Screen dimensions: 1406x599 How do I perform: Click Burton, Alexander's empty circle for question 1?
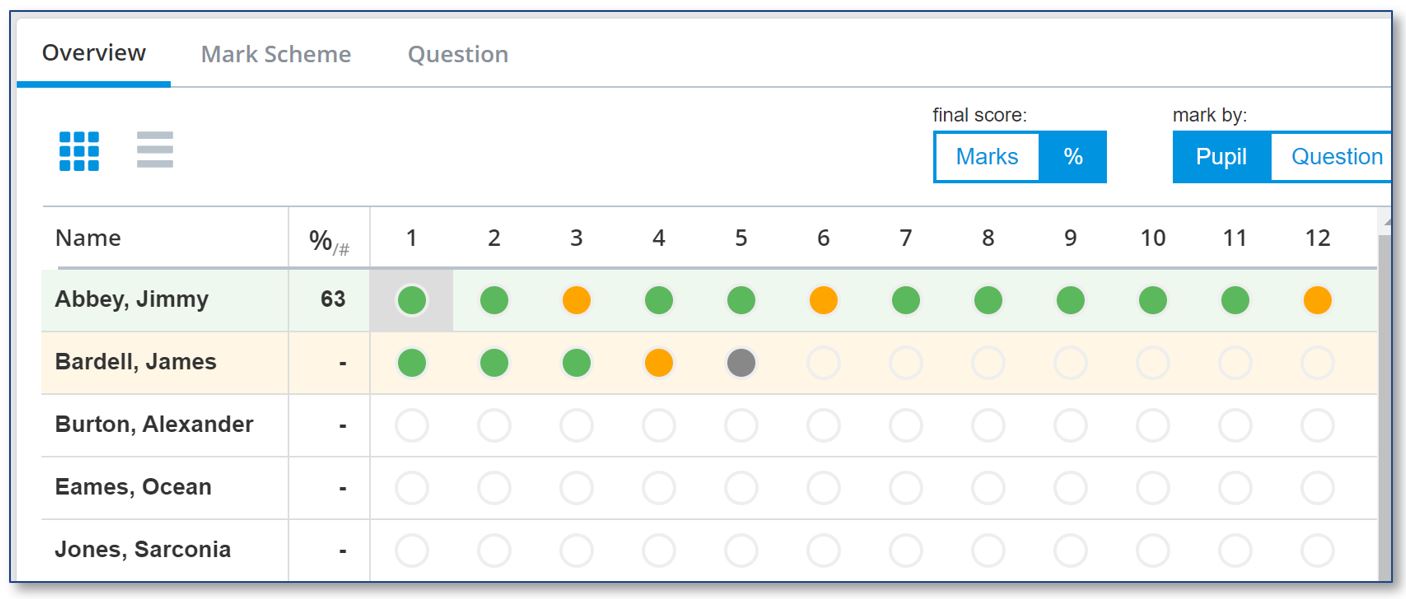[411, 426]
